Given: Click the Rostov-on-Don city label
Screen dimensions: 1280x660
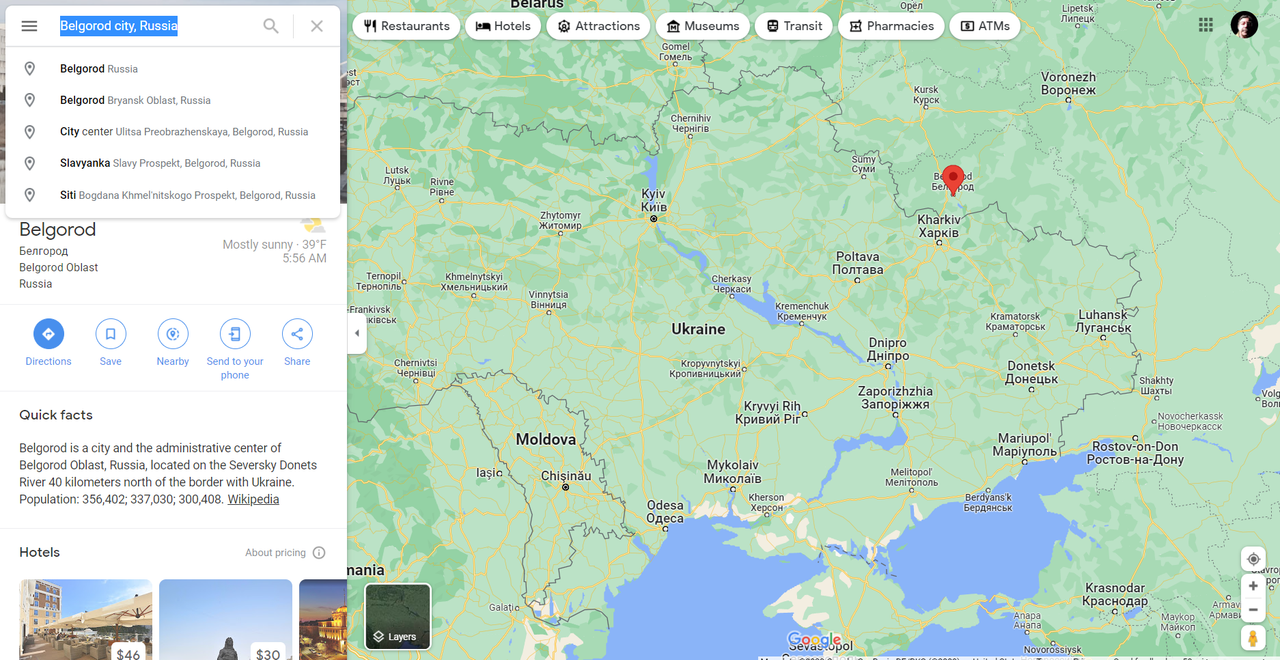Looking at the screenshot, I should pos(1135,453).
